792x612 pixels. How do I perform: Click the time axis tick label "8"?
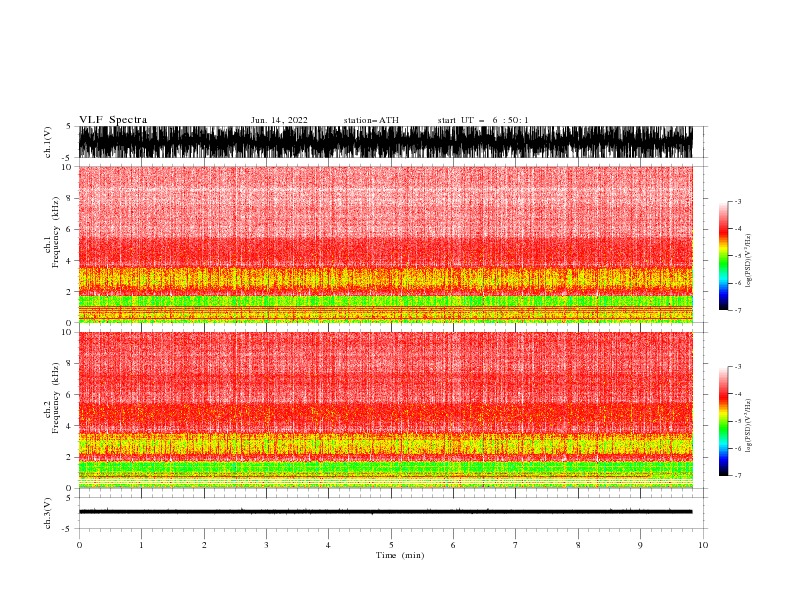pyautogui.click(x=578, y=545)
